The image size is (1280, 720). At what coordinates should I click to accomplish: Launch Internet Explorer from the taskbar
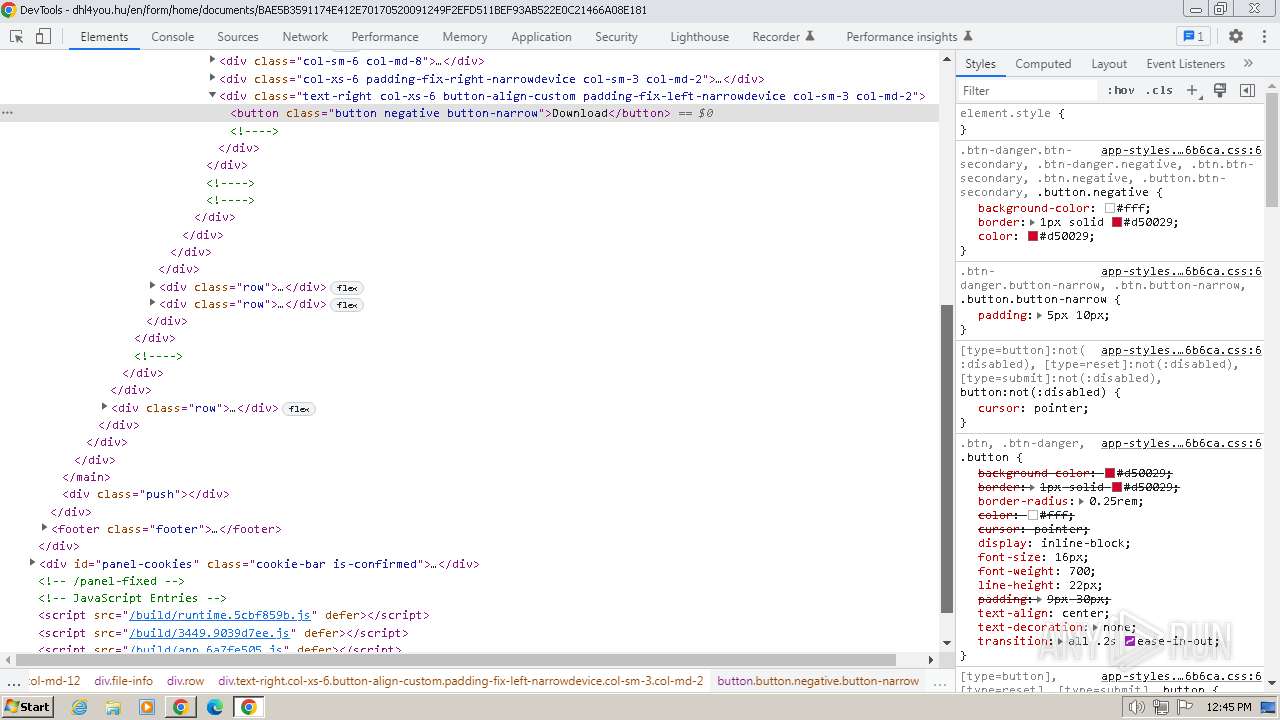[x=79, y=707]
